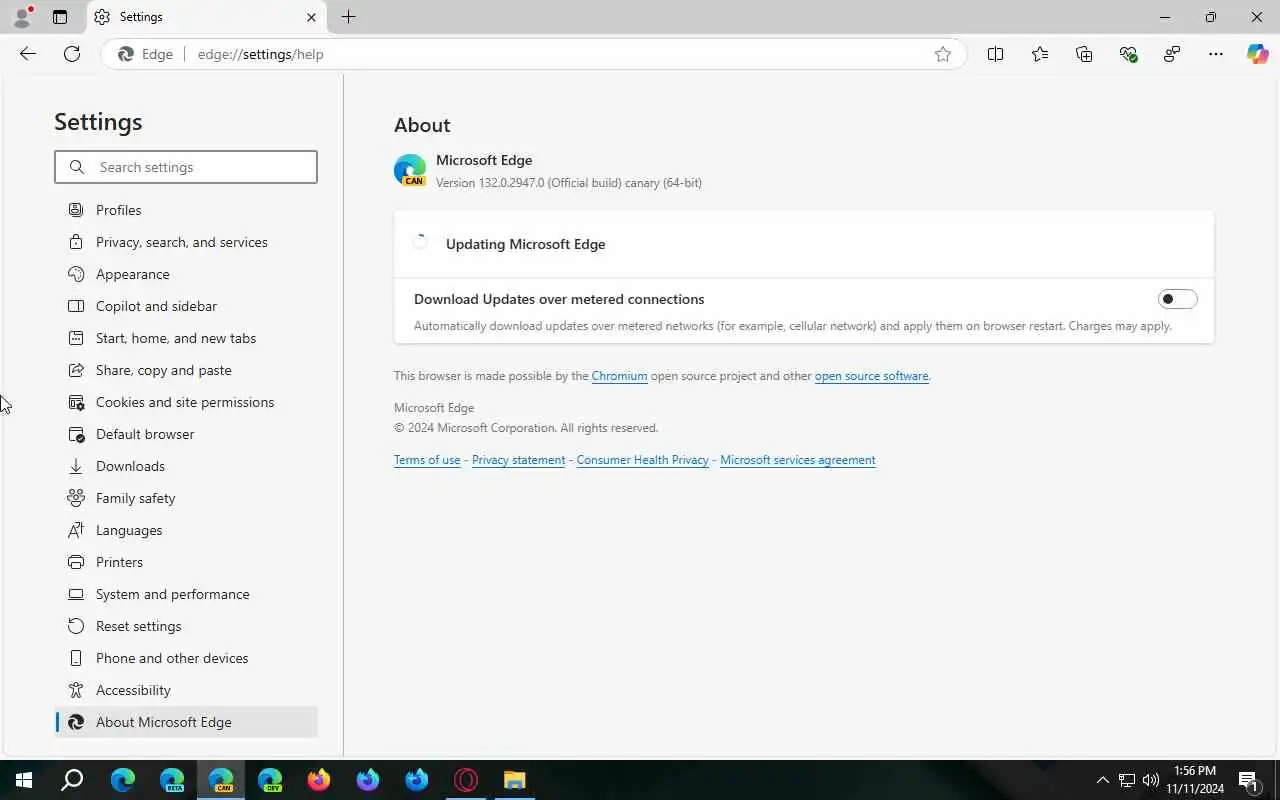Click the address bar showing edge://settings/help
This screenshot has height=800, width=1280.
(533, 54)
